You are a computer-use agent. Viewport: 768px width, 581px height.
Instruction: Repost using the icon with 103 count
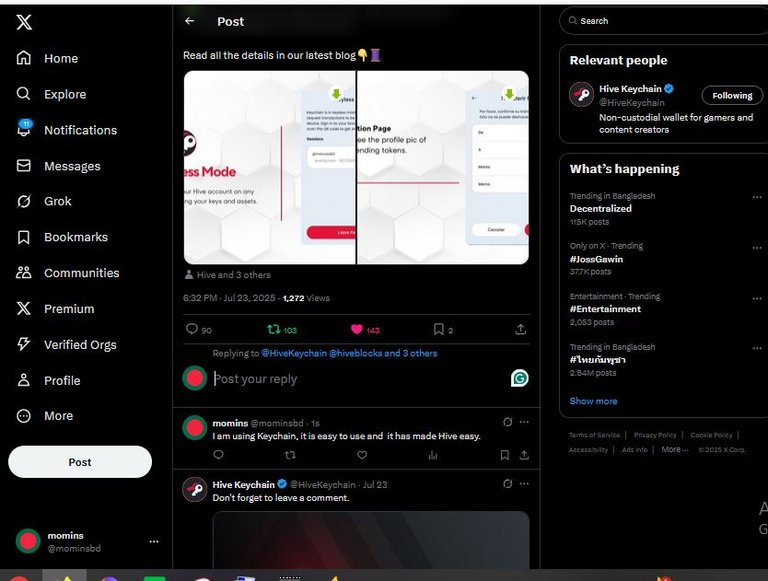273,329
